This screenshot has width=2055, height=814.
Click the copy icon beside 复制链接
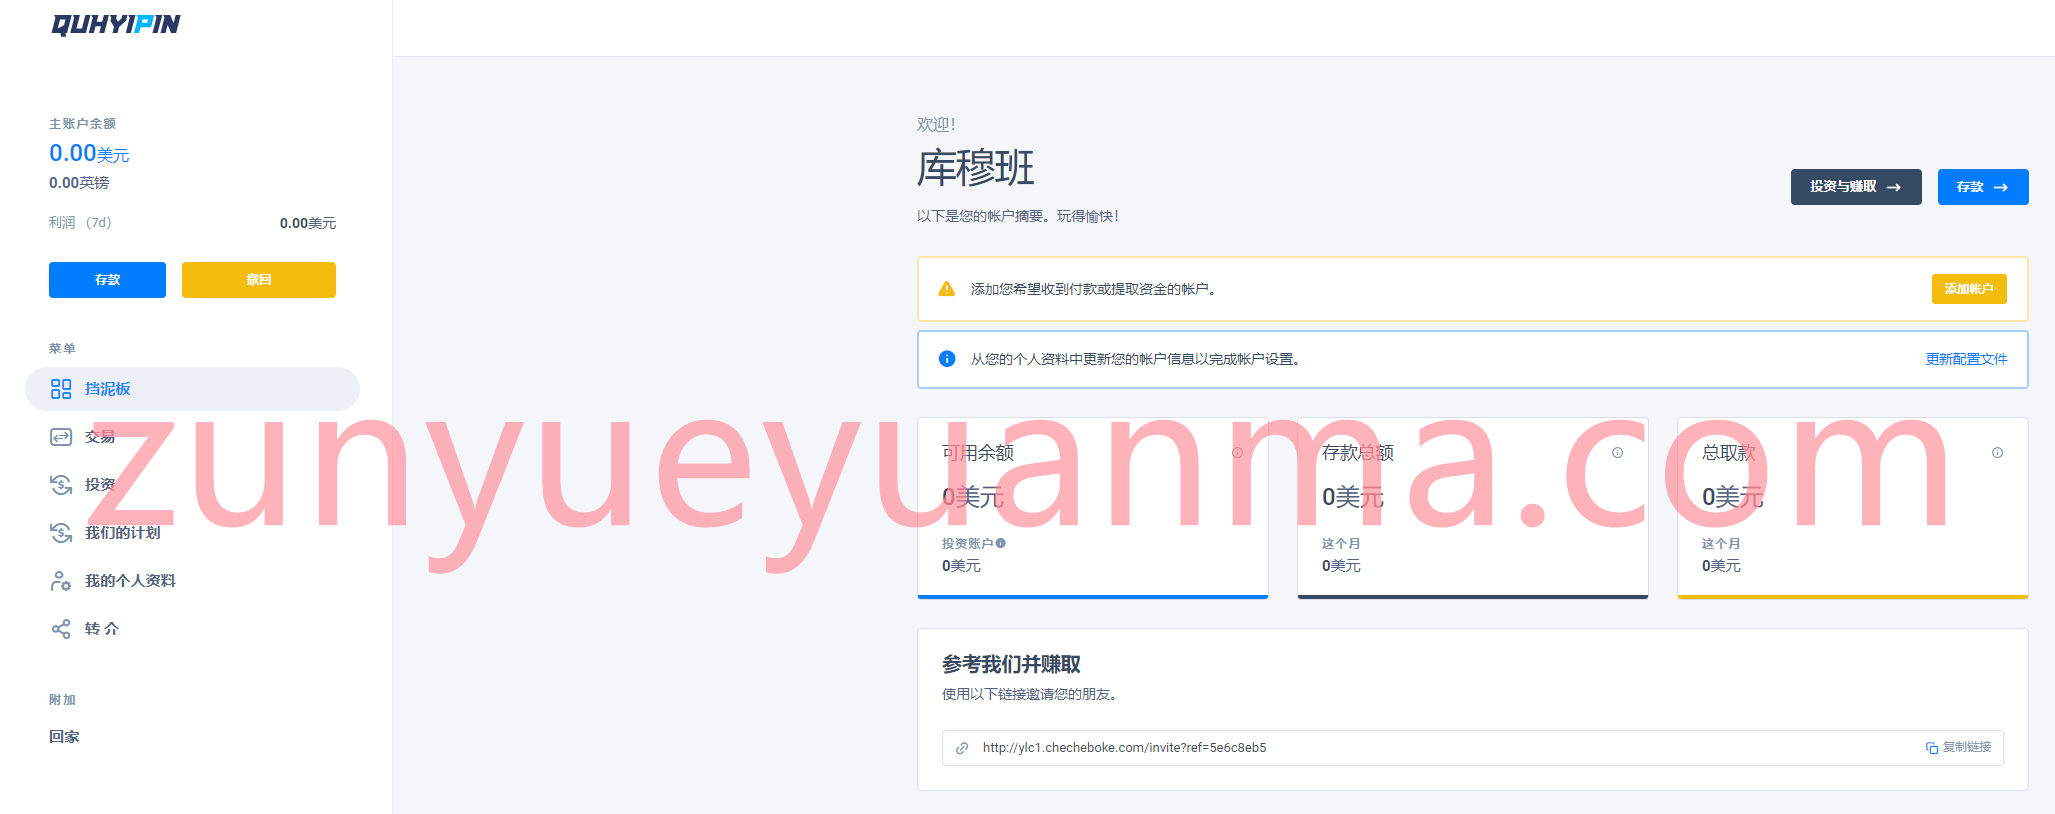1932,748
